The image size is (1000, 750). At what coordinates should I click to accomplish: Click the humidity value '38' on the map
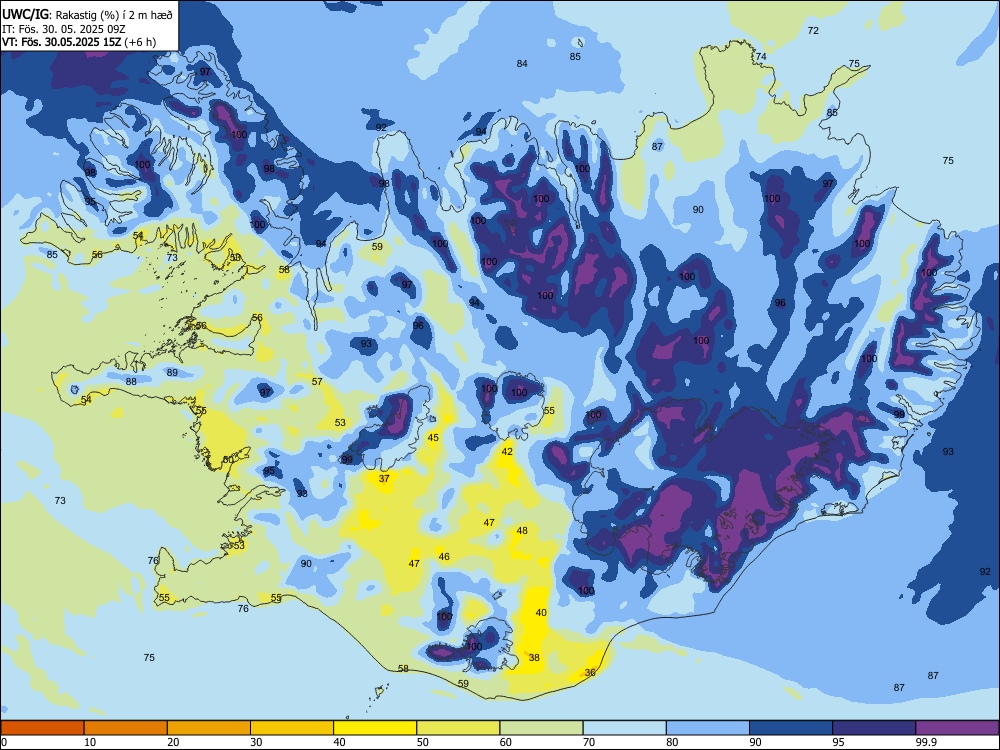tap(534, 658)
